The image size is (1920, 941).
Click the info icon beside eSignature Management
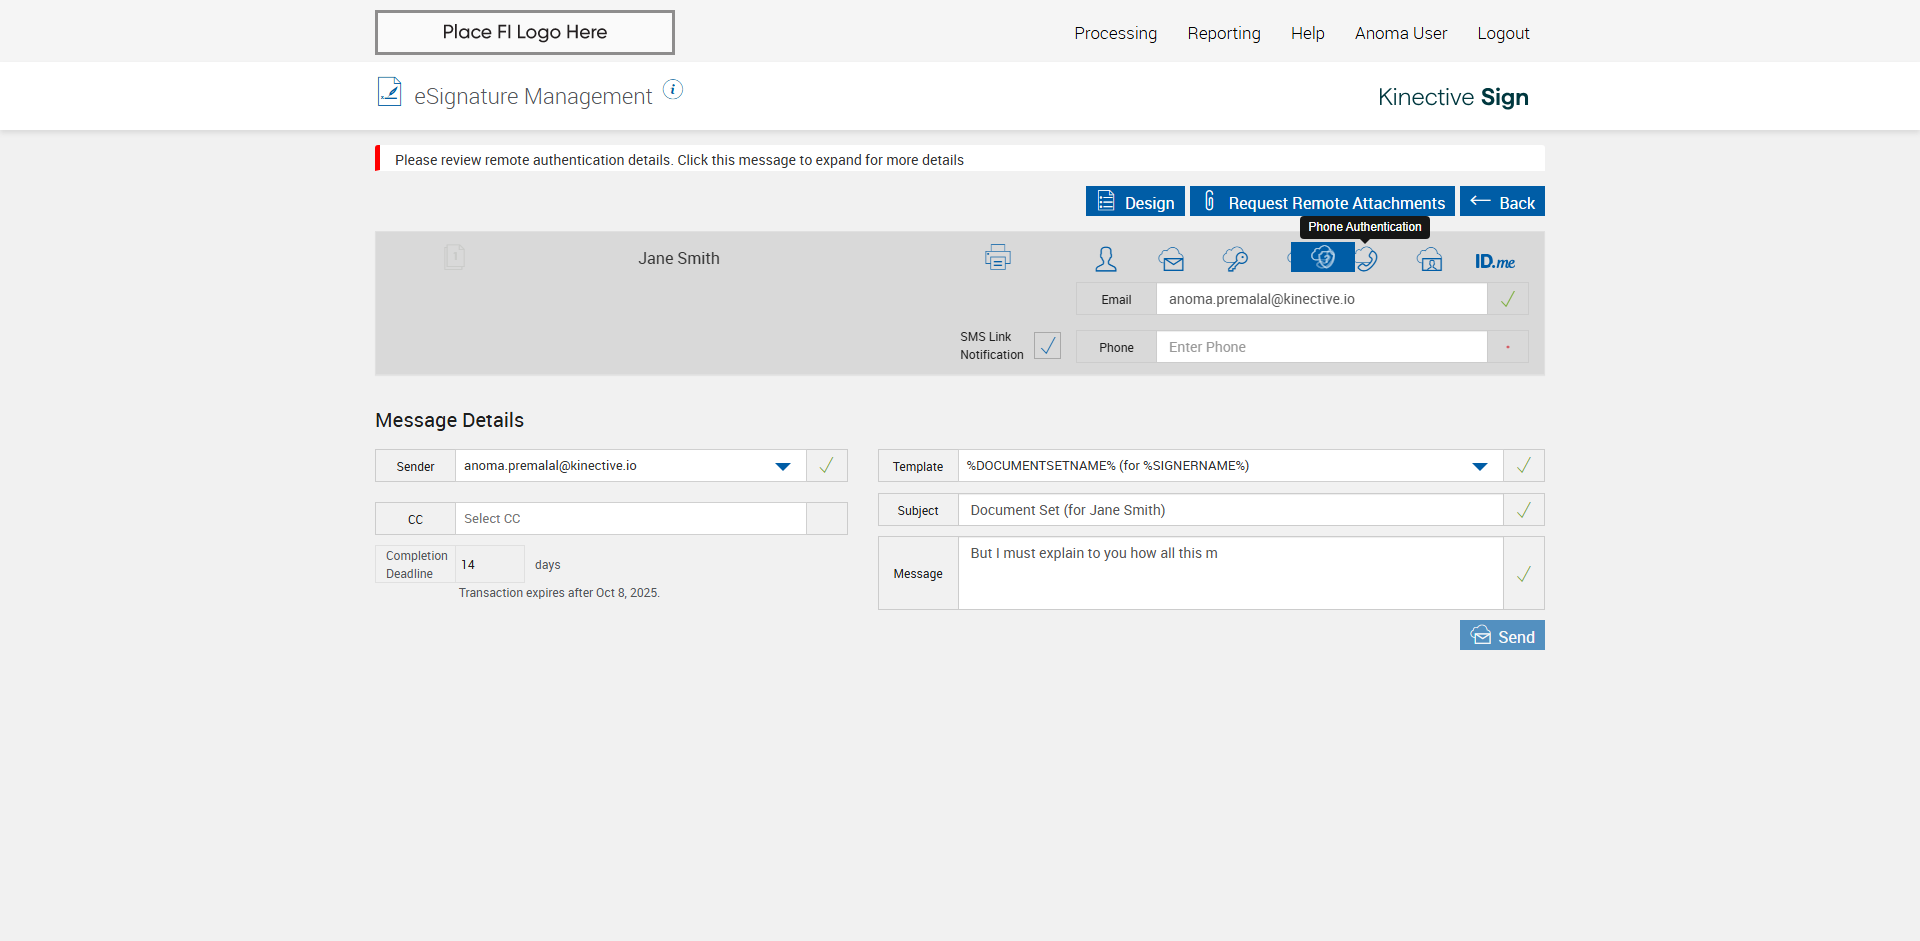[x=673, y=90]
